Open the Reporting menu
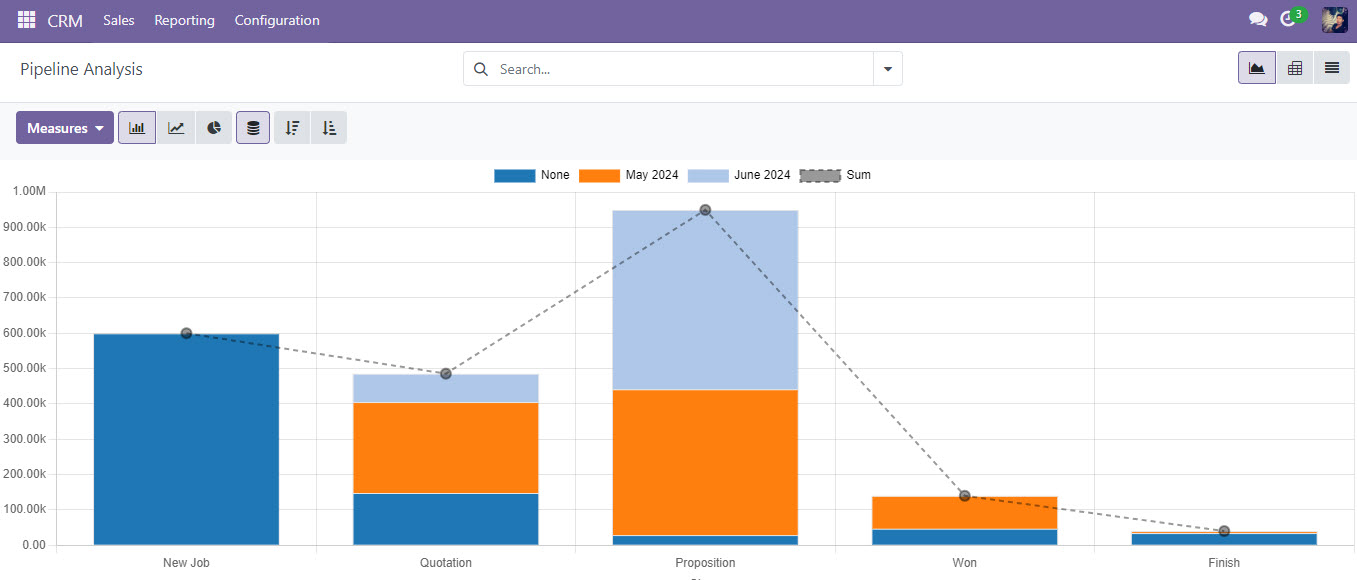1357x580 pixels. [184, 20]
